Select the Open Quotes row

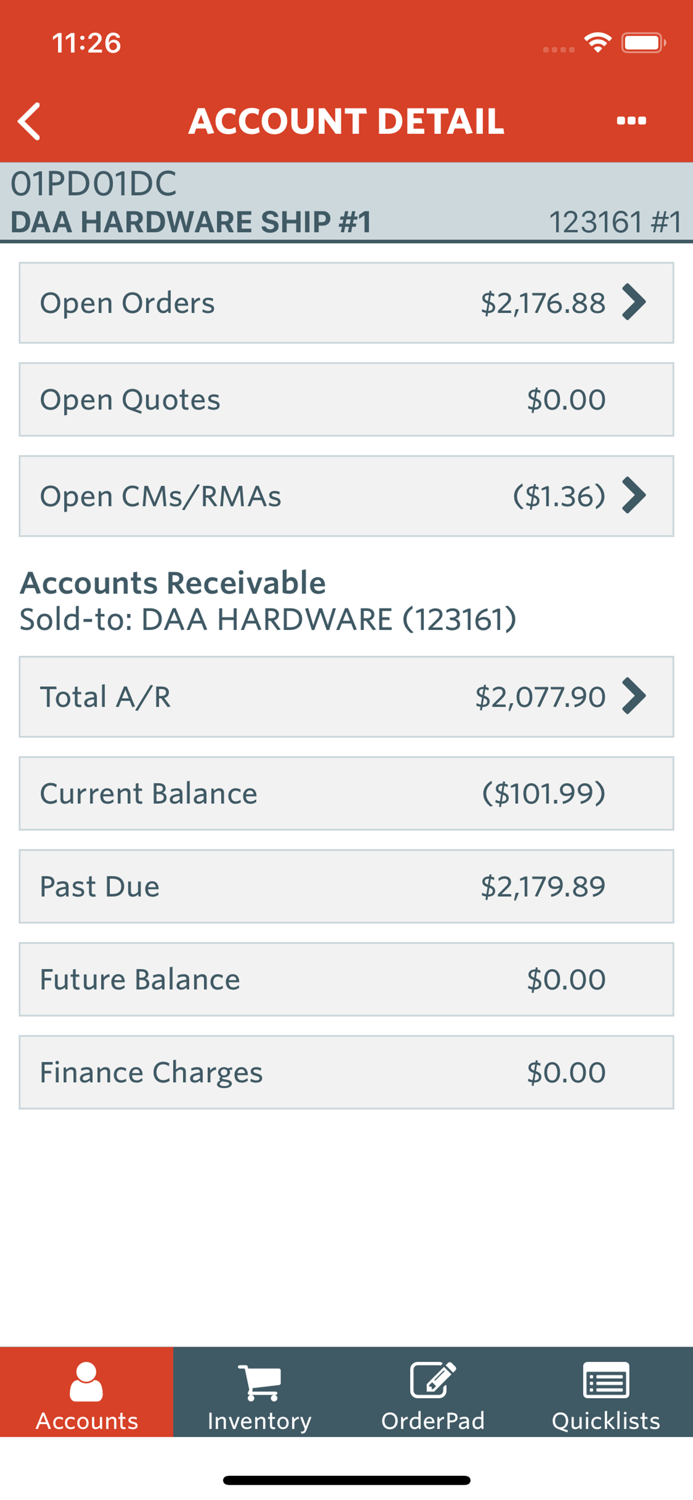[x=346, y=399]
